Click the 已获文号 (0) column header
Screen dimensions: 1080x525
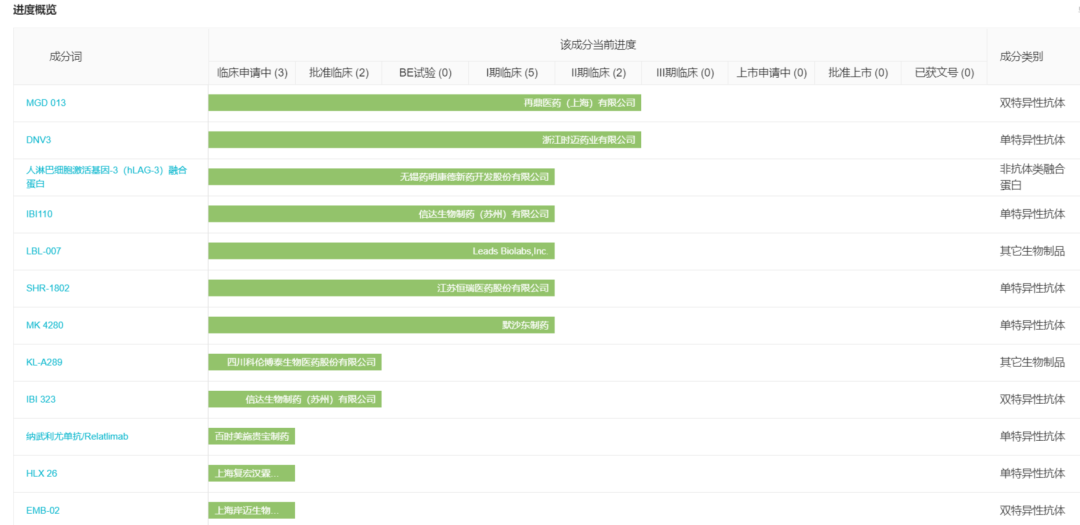point(944,73)
